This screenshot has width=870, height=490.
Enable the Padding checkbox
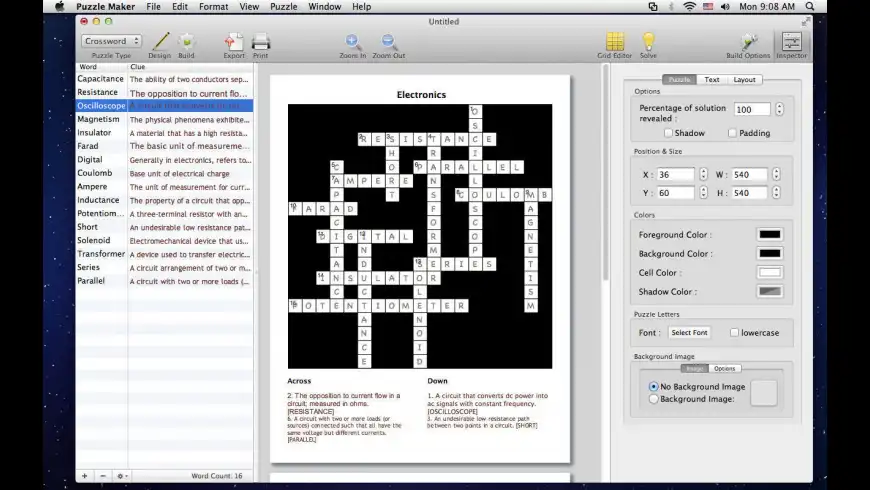733,133
